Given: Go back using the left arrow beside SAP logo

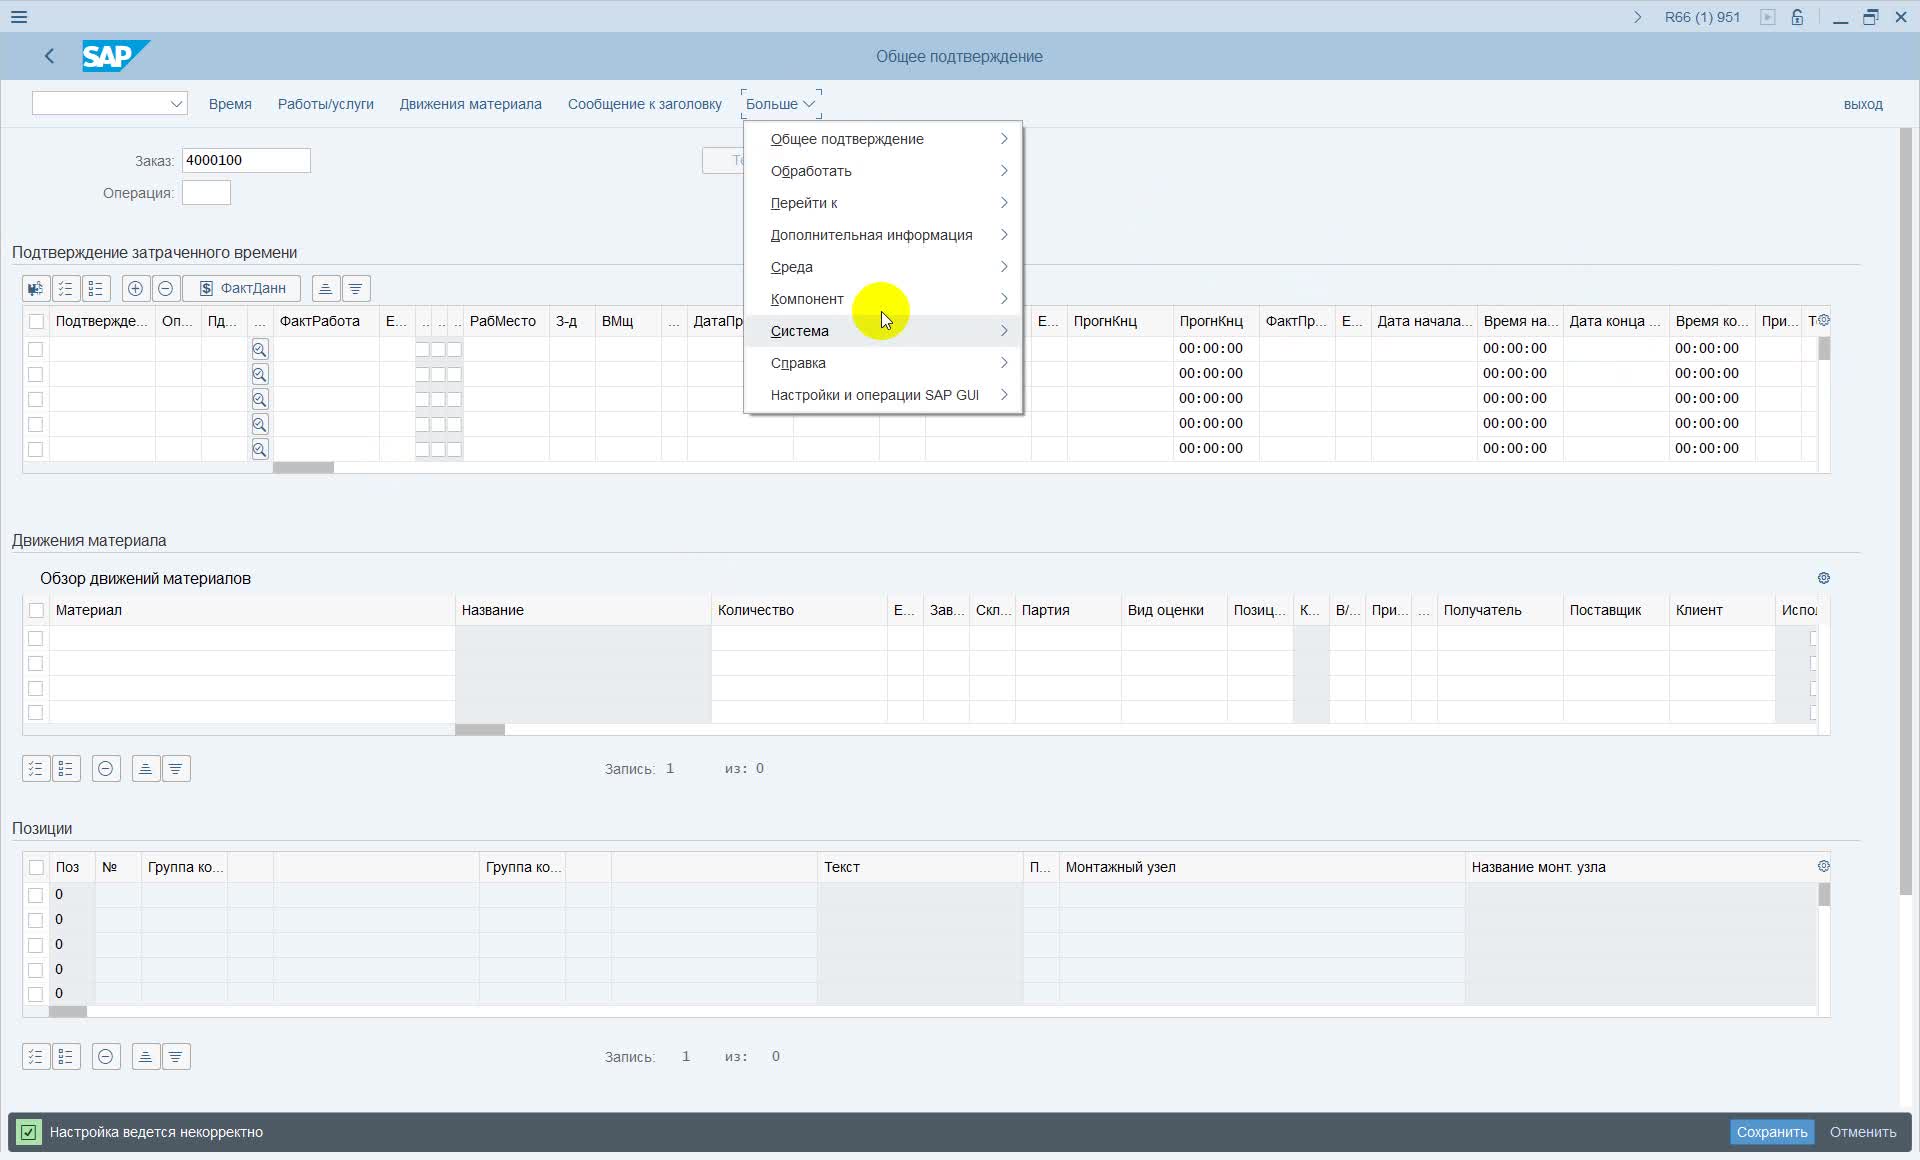Looking at the screenshot, I should point(49,56).
